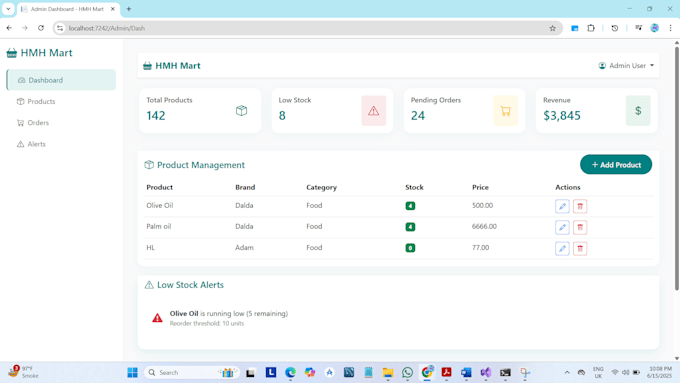Screen dimensions: 680x383
Task: Click the Revenue value $3,845
Action: [x=562, y=116]
